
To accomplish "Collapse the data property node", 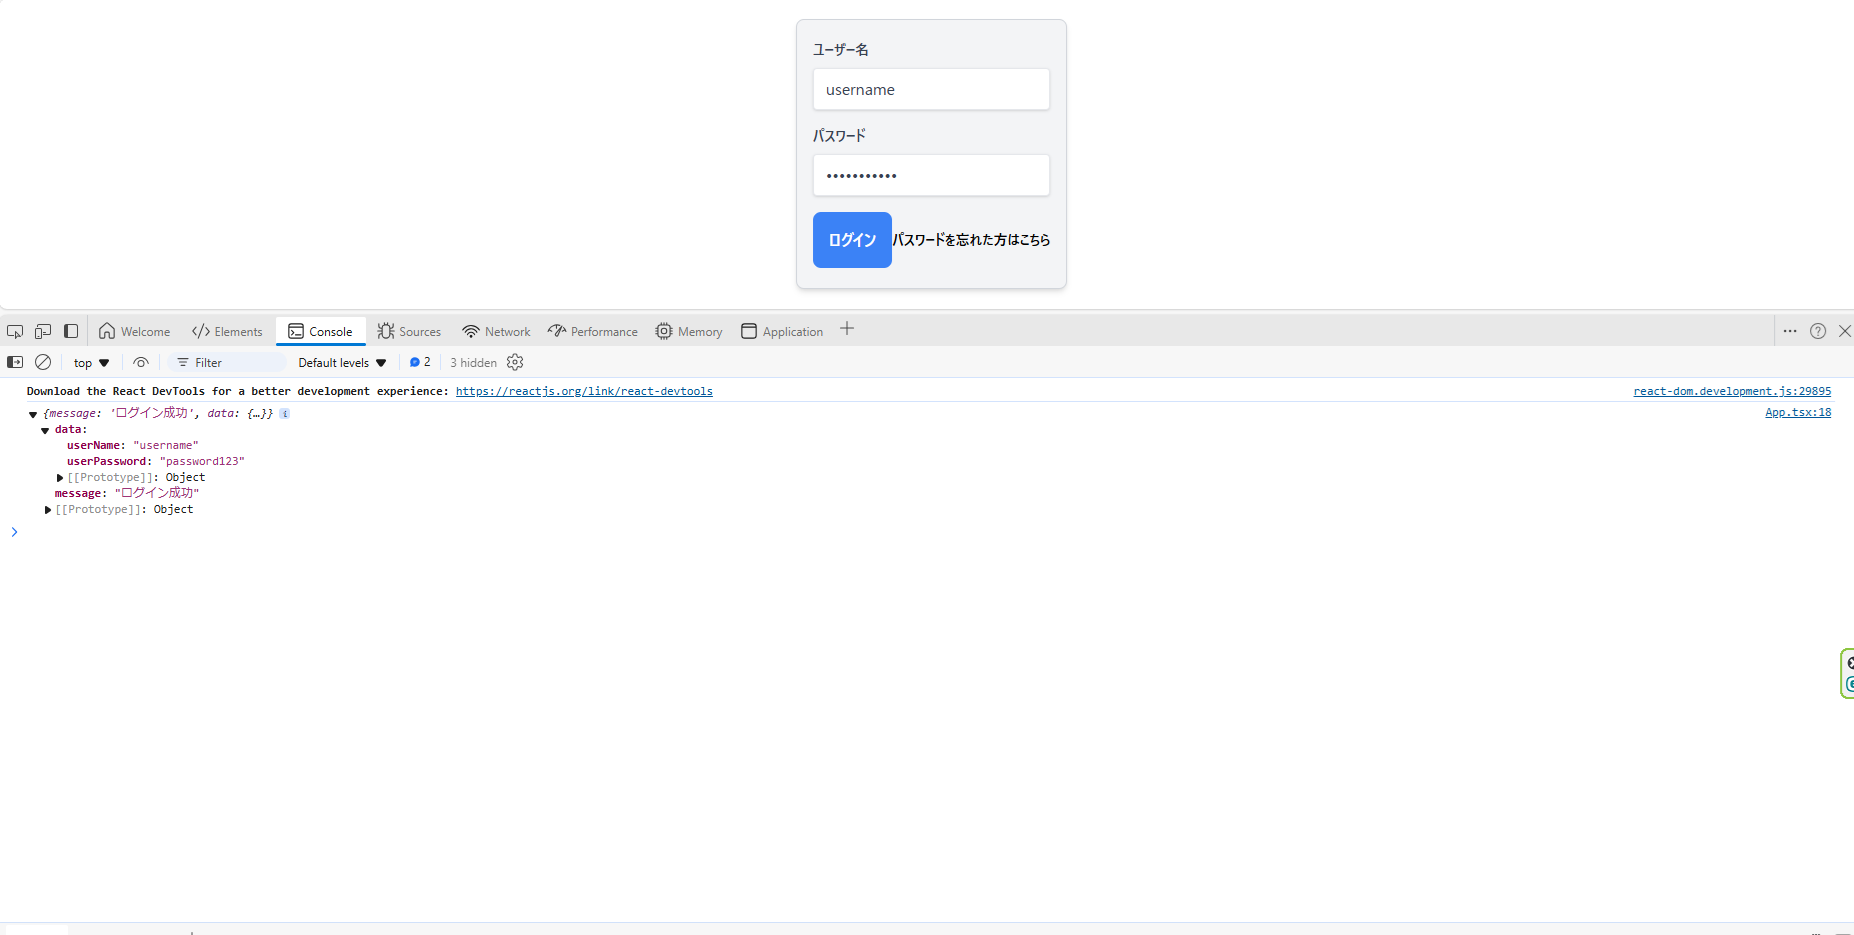I will point(45,430).
